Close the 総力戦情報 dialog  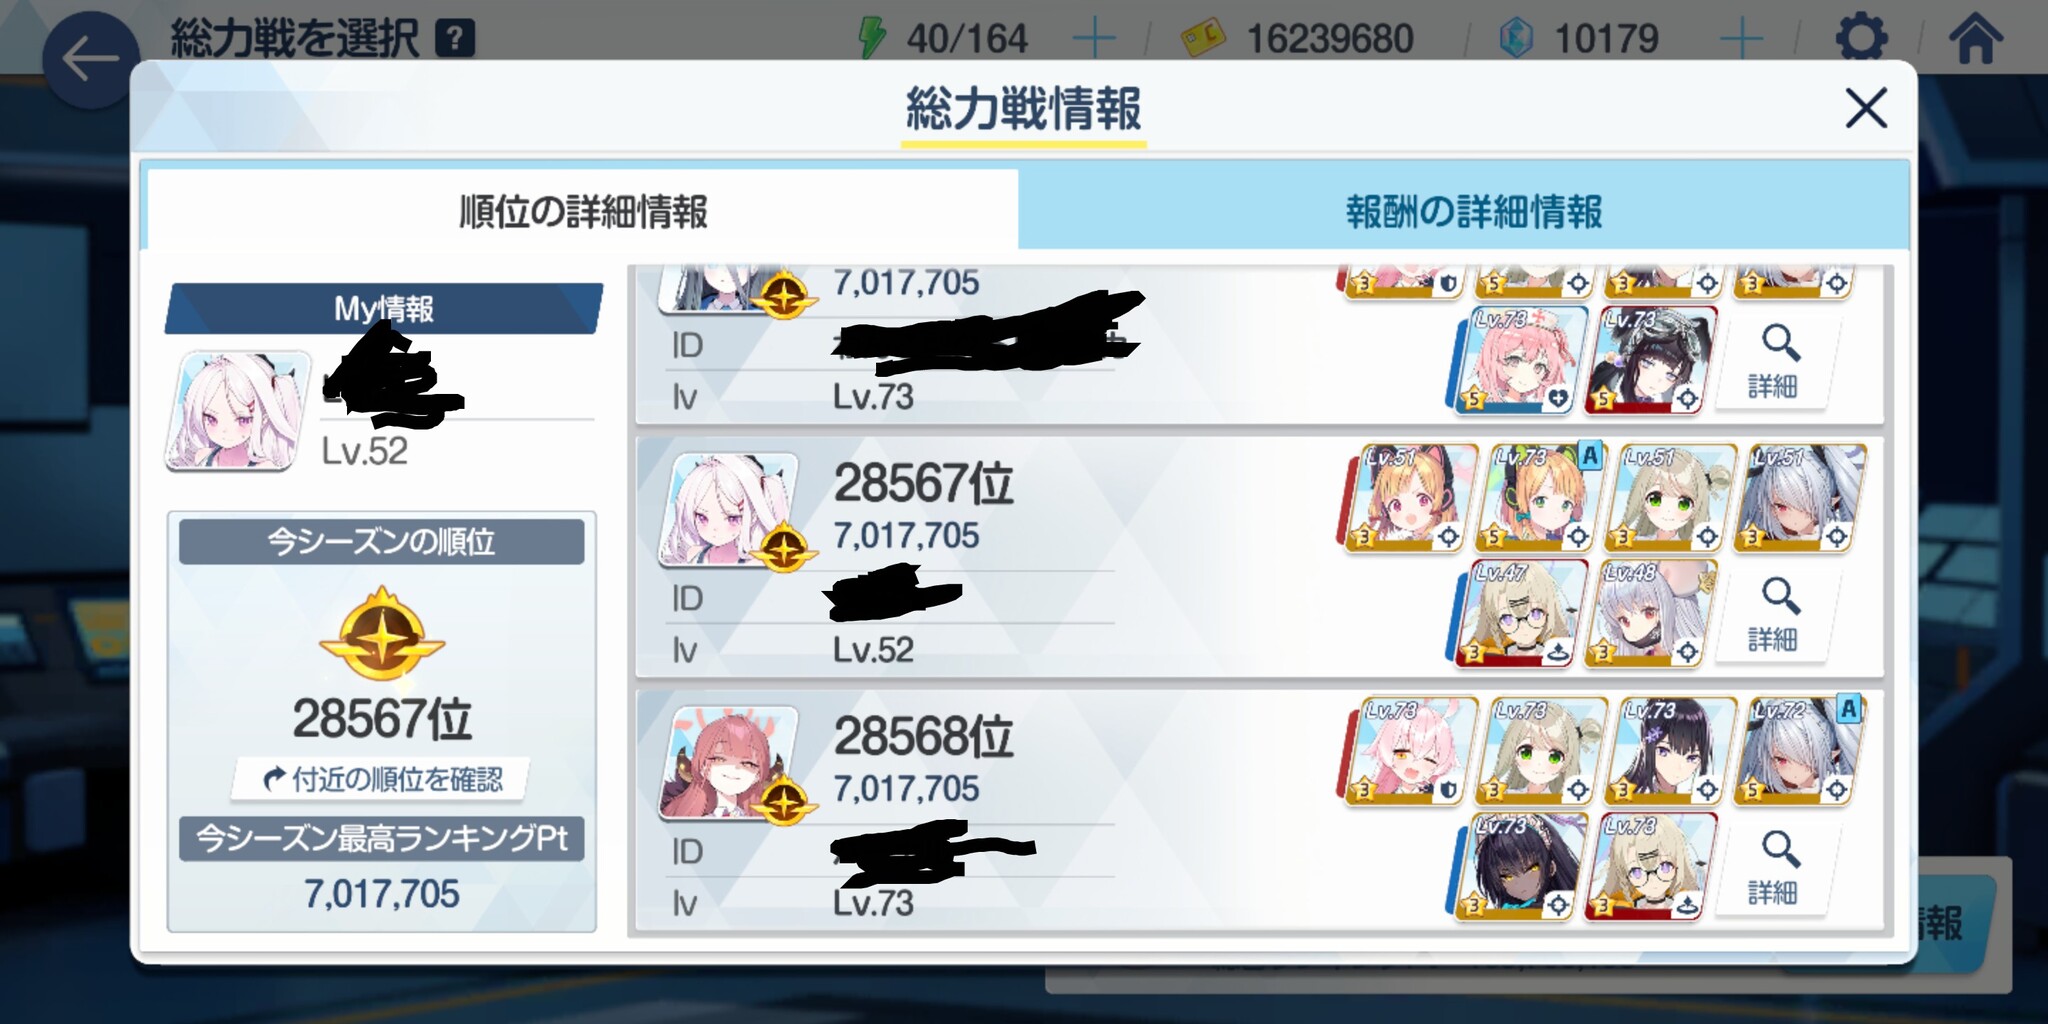tap(1865, 108)
